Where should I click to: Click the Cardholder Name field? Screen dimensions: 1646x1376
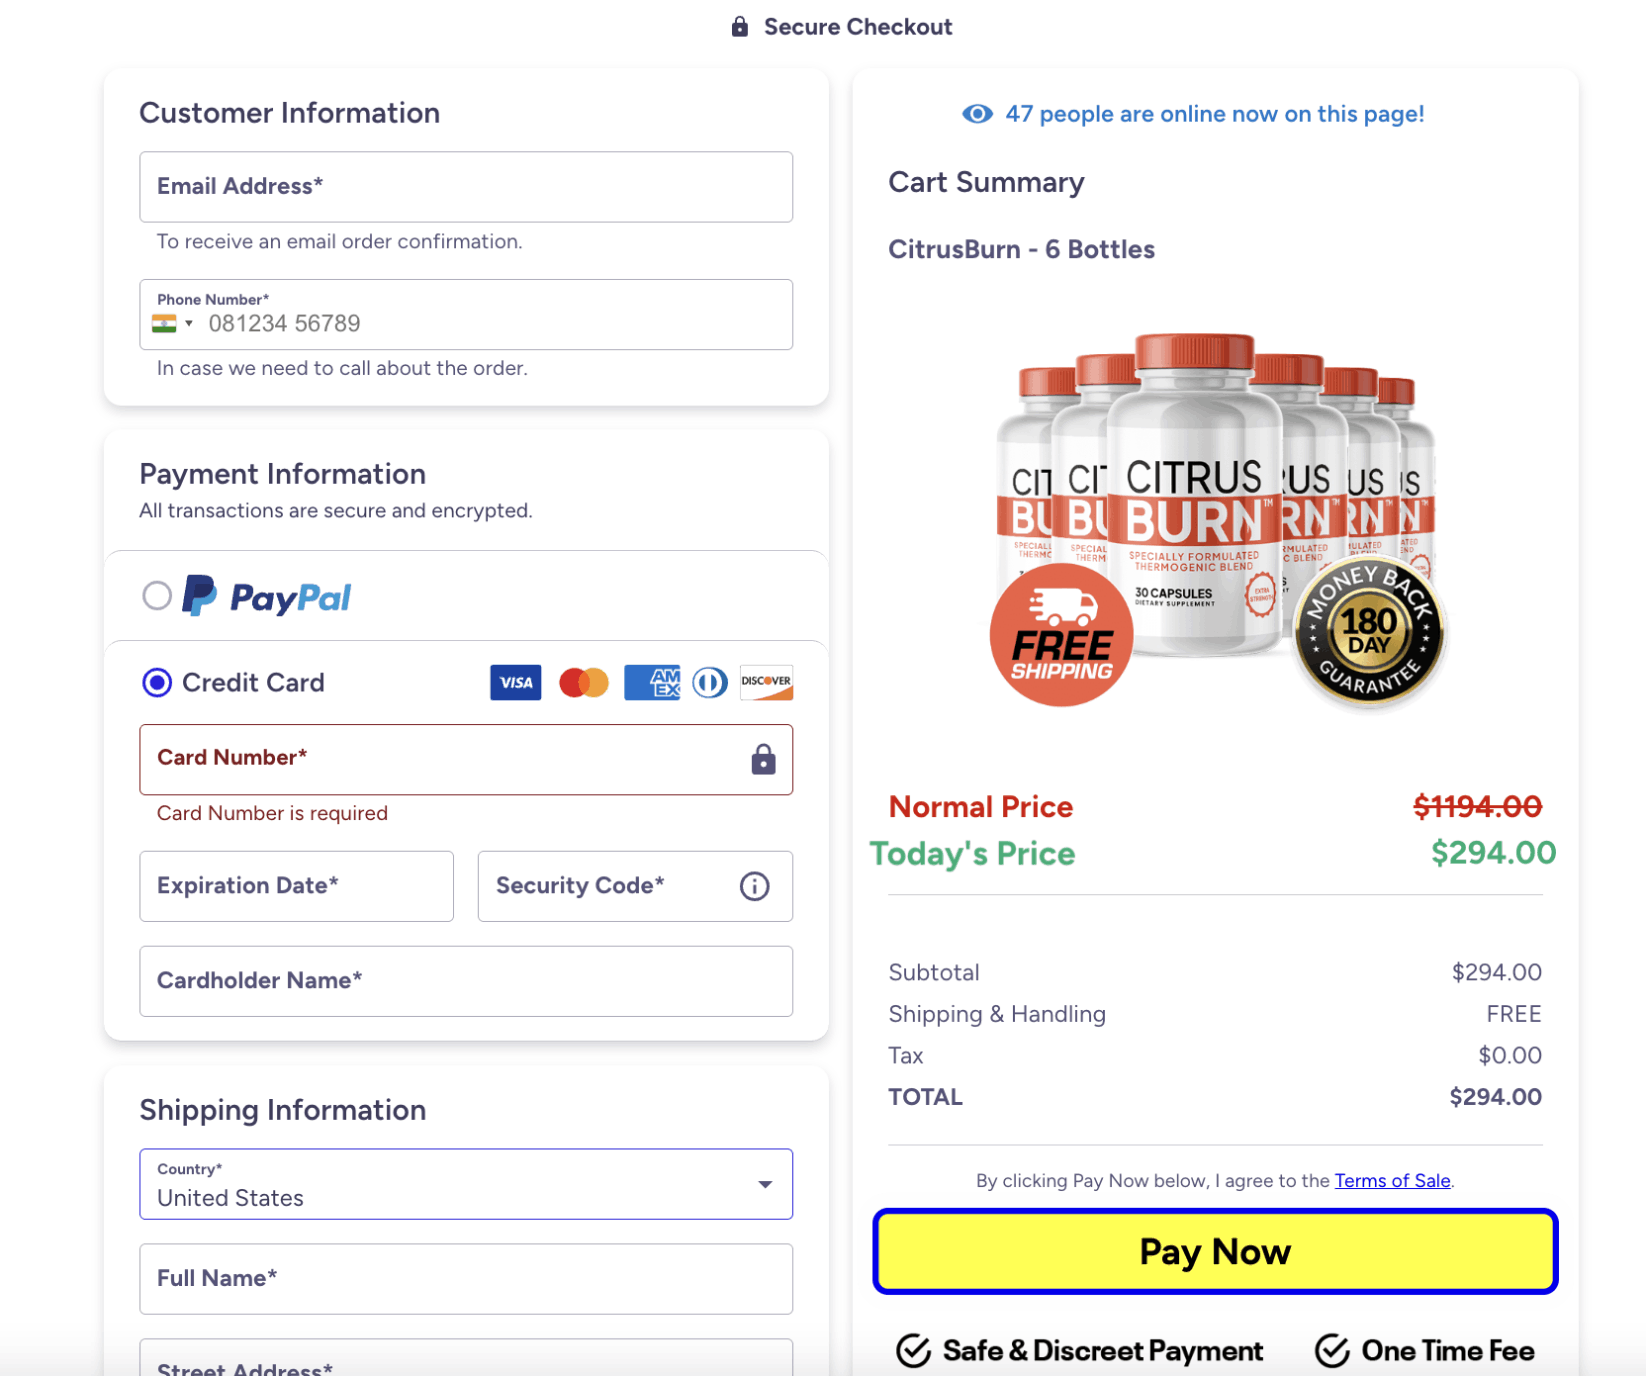click(466, 981)
